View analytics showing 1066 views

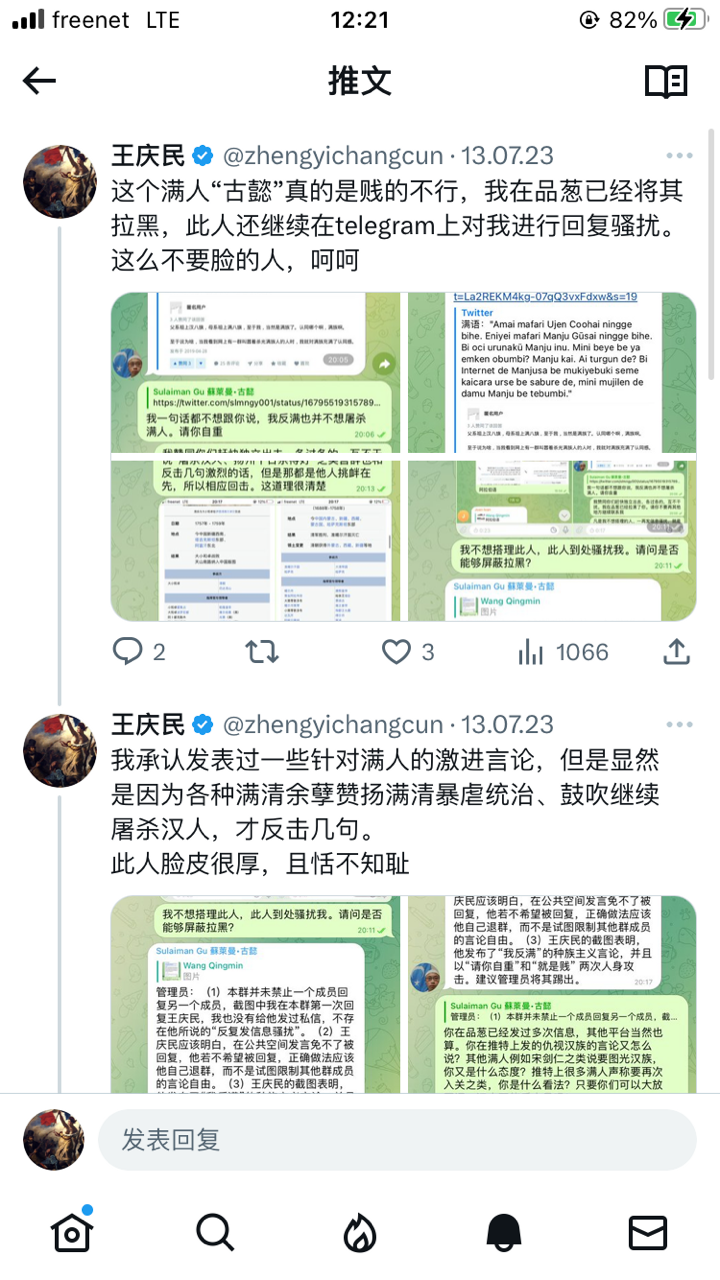pyautogui.click(x=563, y=652)
